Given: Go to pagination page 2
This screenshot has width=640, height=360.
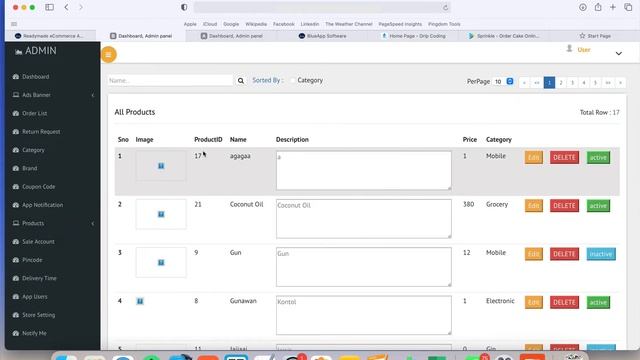Looking at the screenshot, I should 561,83.
